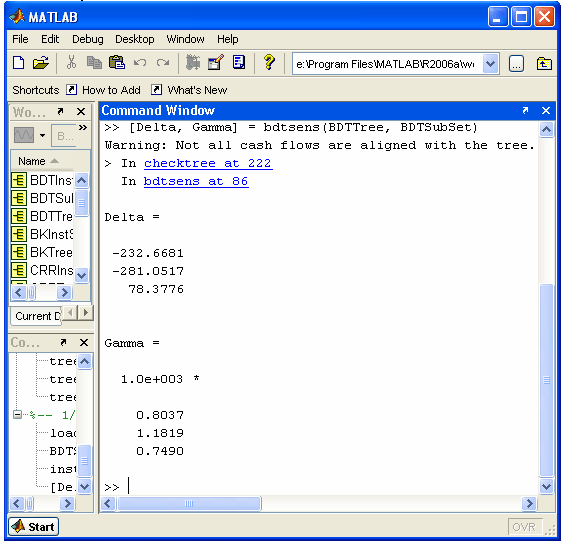The width and height of the screenshot is (564, 546).
Task: Select the BDTSu variable in Workspace
Action: coord(42,198)
